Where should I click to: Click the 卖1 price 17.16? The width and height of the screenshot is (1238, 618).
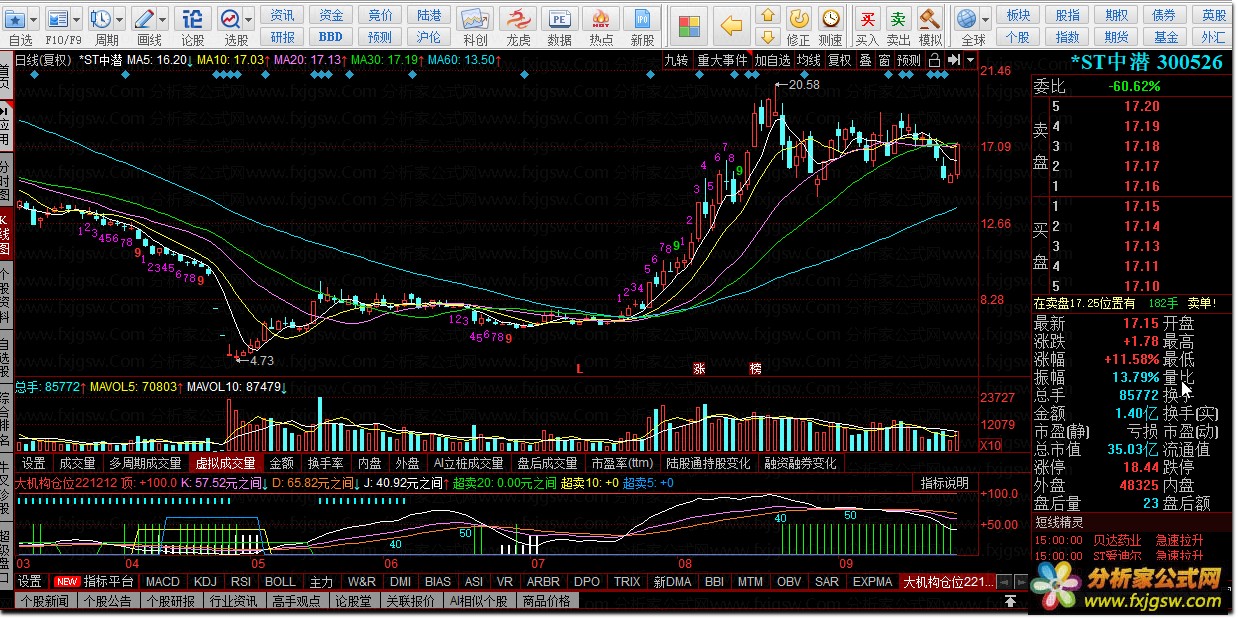1141,186
